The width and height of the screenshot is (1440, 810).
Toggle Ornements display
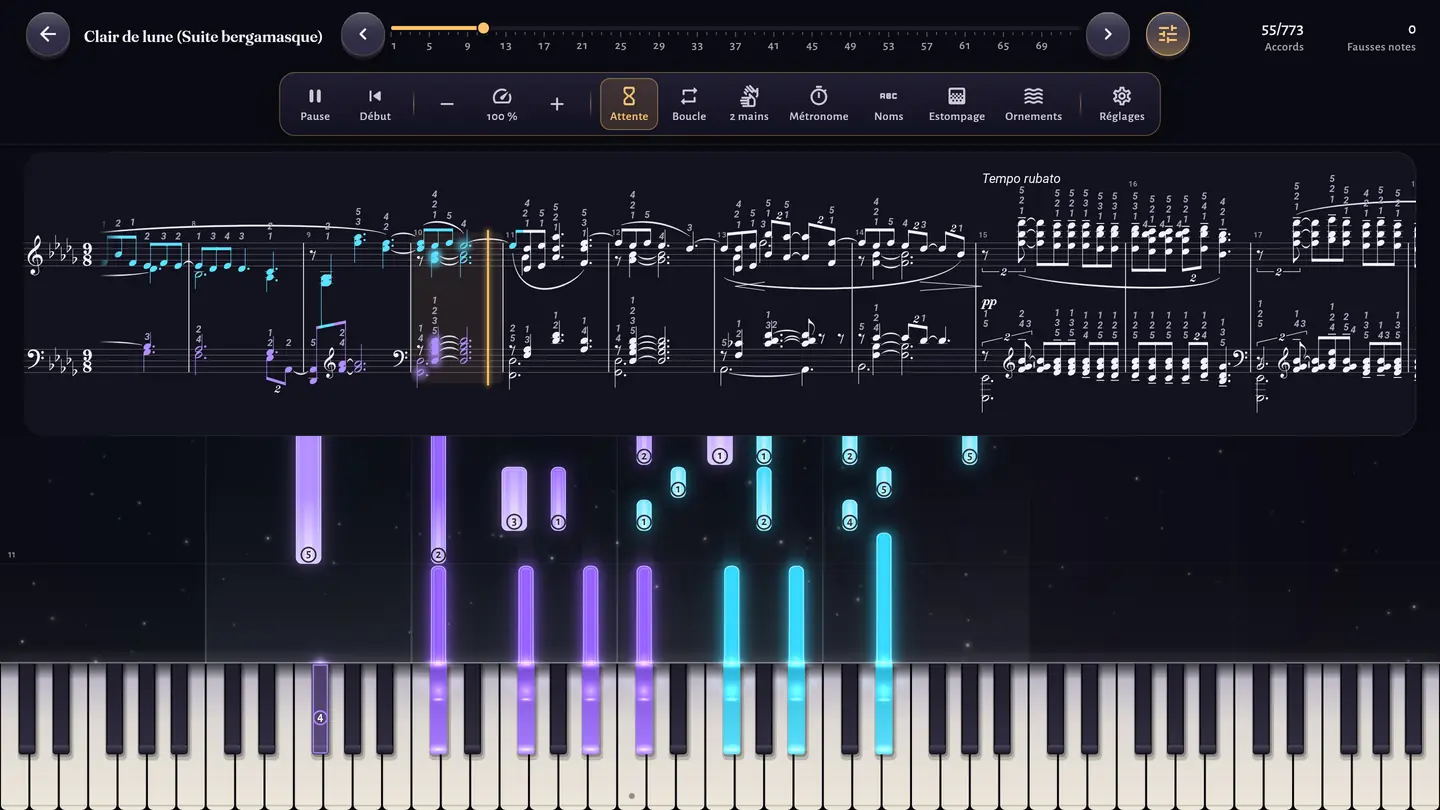[1034, 104]
